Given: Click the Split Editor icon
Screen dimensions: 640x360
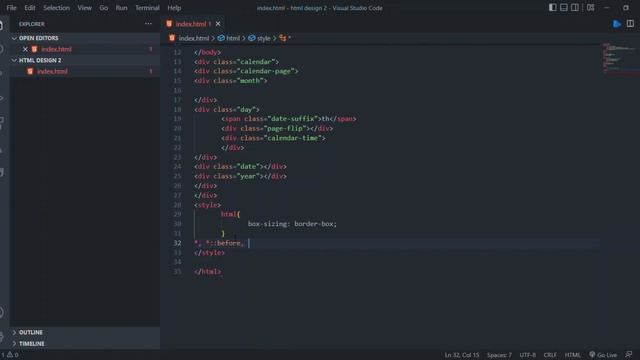Looking at the screenshot, I should (630, 24).
